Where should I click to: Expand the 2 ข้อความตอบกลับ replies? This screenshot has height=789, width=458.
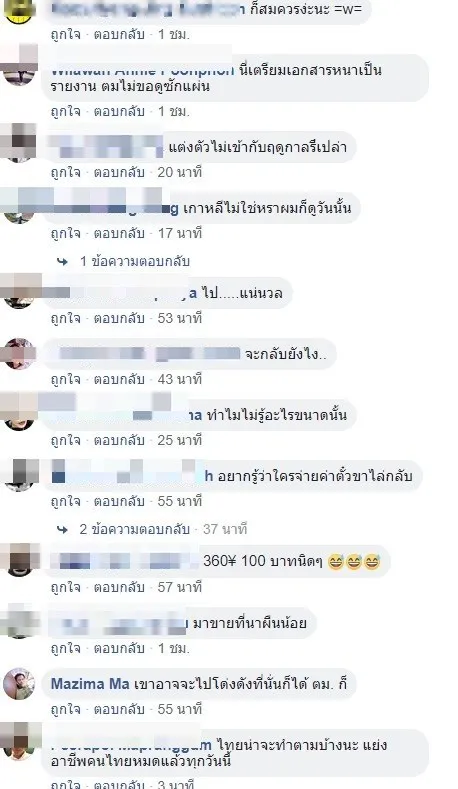click(x=134, y=529)
